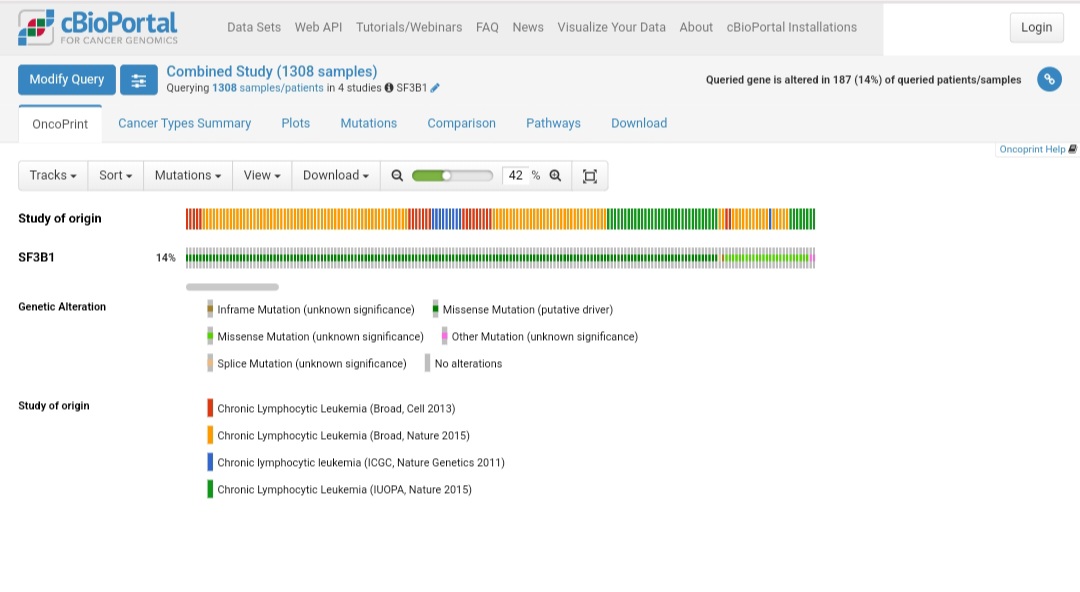This screenshot has width=1080, height=592.
Task: Open the Sort dropdown
Action: coord(114,175)
